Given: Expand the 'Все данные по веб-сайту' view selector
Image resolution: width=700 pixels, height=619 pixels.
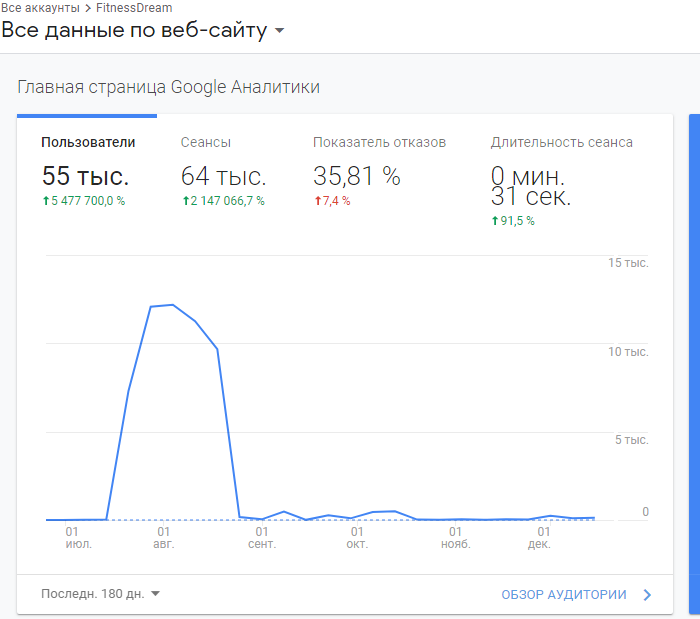Looking at the screenshot, I should pyautogui.click(x=142, y=30).
